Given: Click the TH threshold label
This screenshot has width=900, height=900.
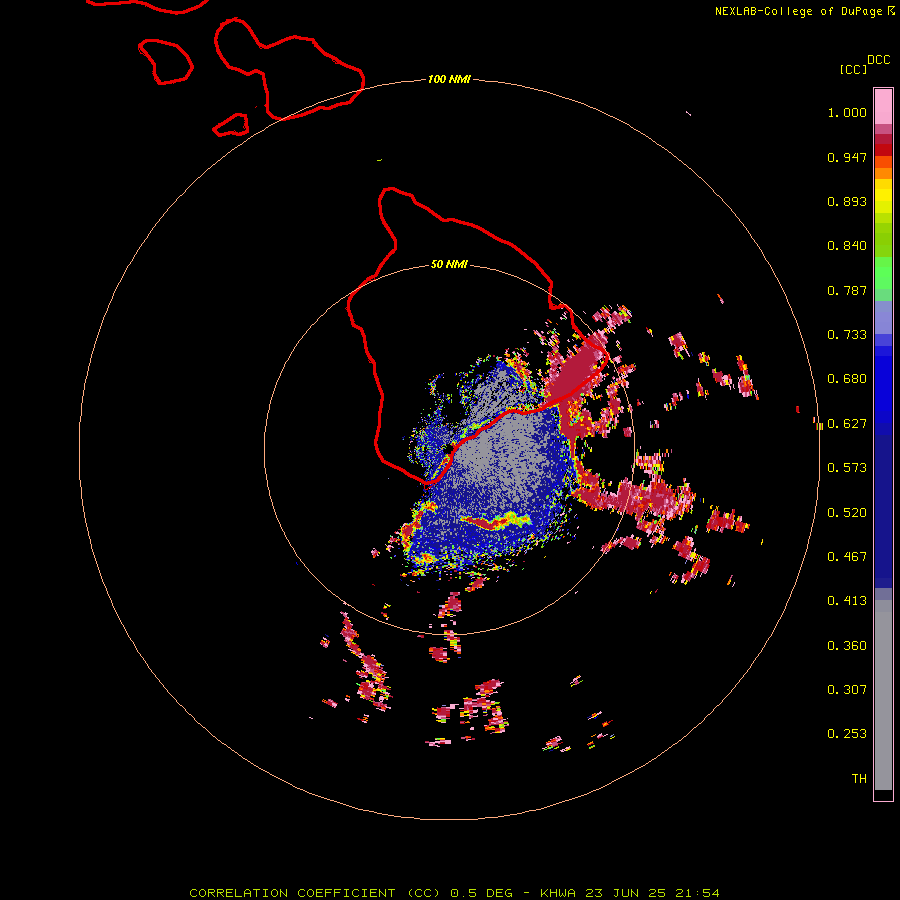Looking at the screenshot, I should [x=859, y=779].
